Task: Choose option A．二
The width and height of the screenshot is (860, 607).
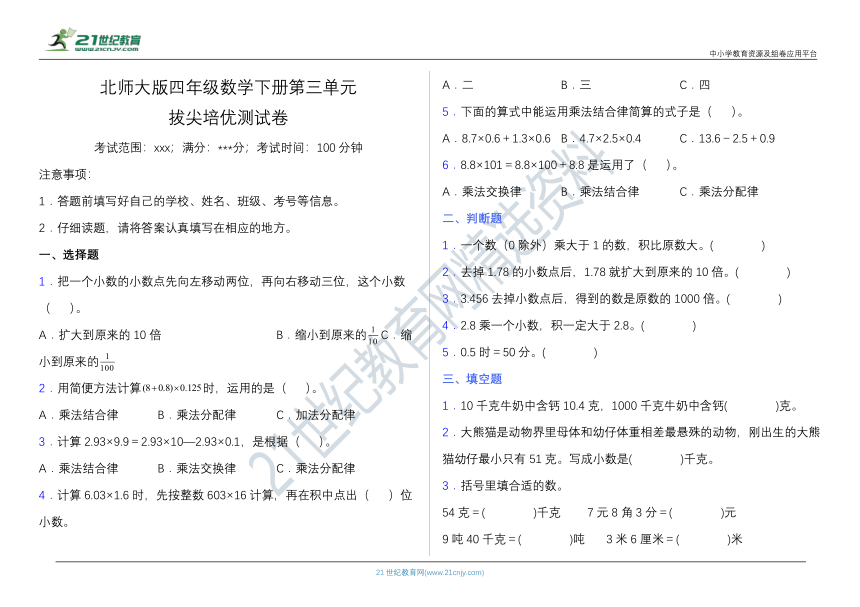Action: coord(458,85)
